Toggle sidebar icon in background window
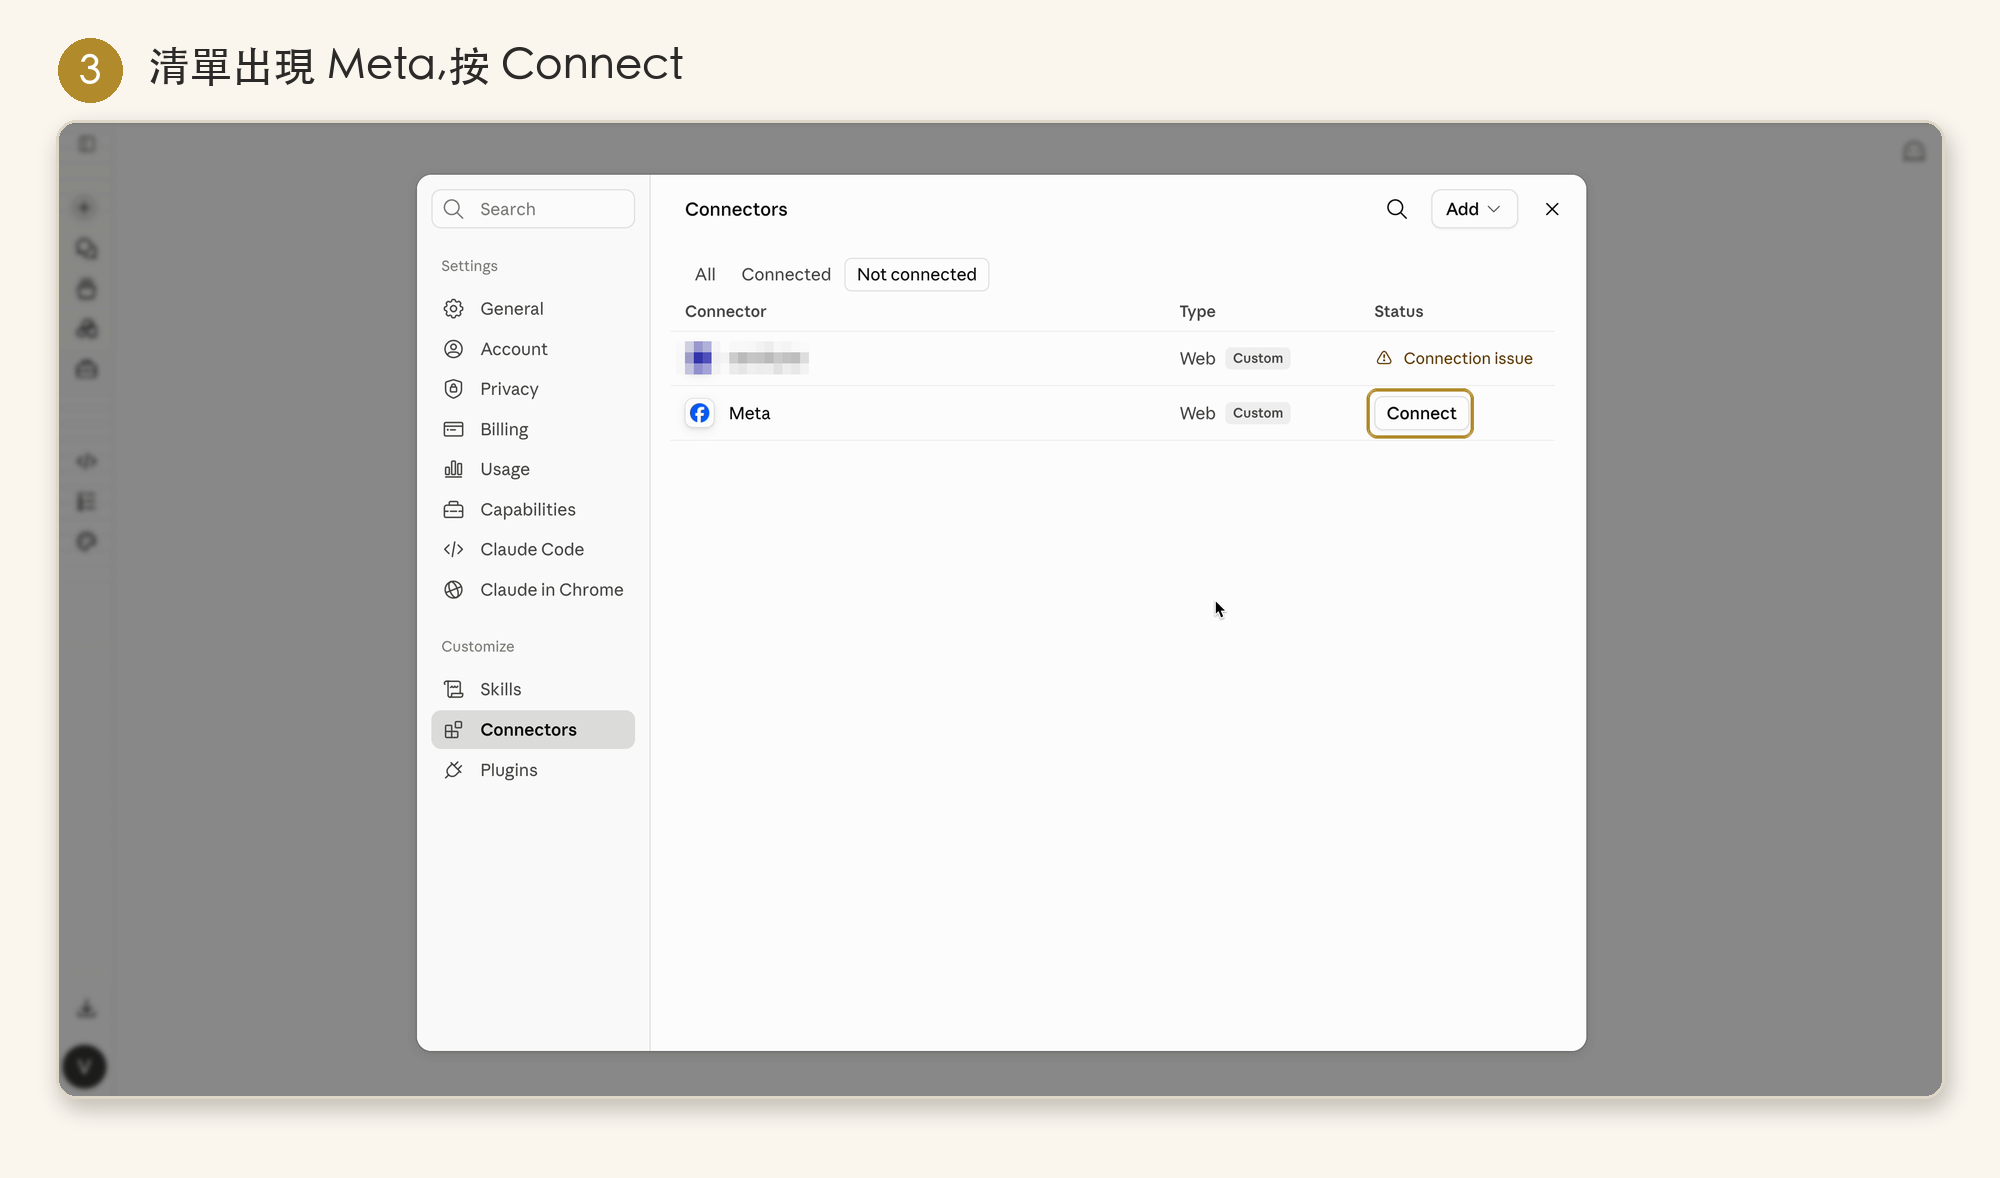The width and height of the screenshot is (2000, 1178). tap(87, 145)
